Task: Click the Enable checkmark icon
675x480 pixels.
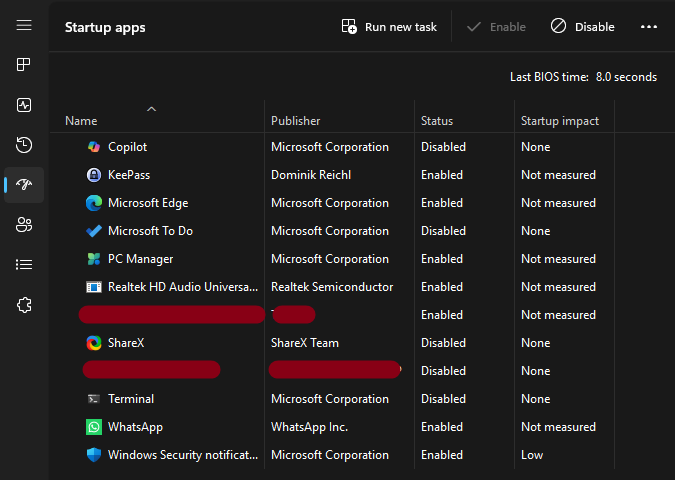Action: [474, 27]
